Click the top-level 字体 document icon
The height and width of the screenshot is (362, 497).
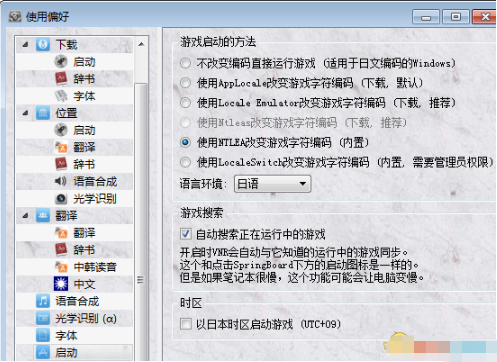43,335
